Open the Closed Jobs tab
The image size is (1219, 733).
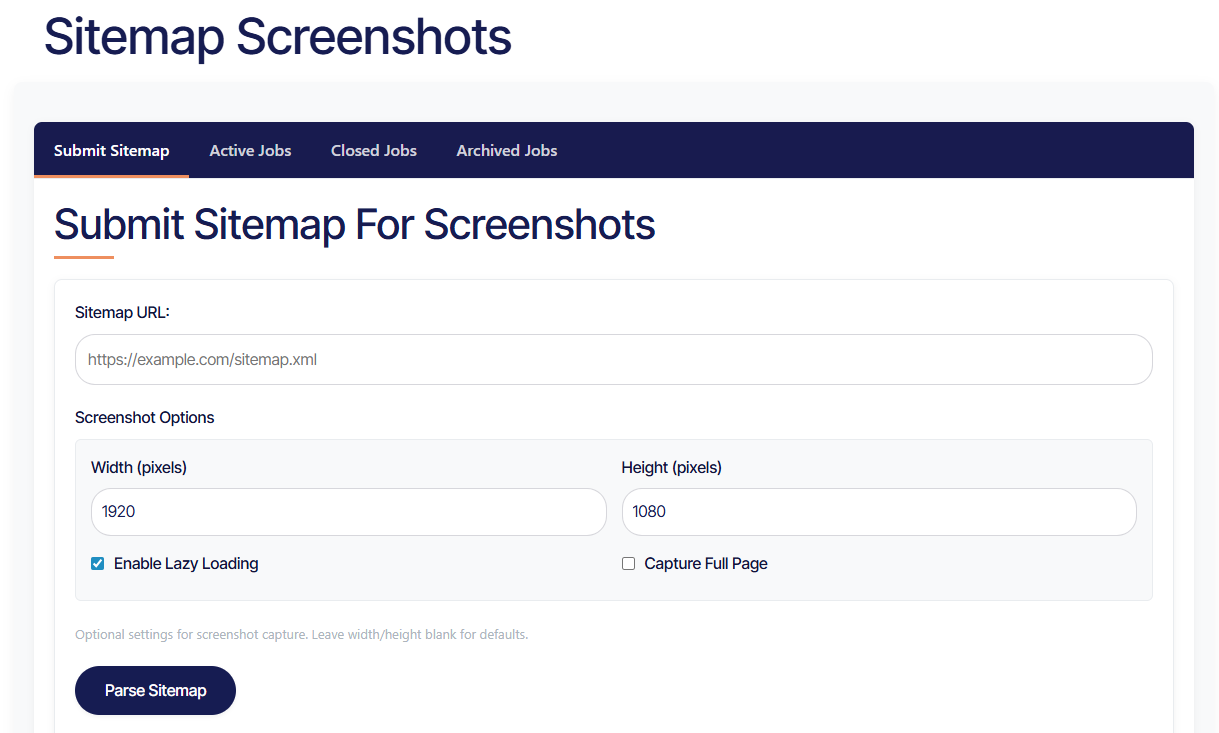click(x=374, y=151)
